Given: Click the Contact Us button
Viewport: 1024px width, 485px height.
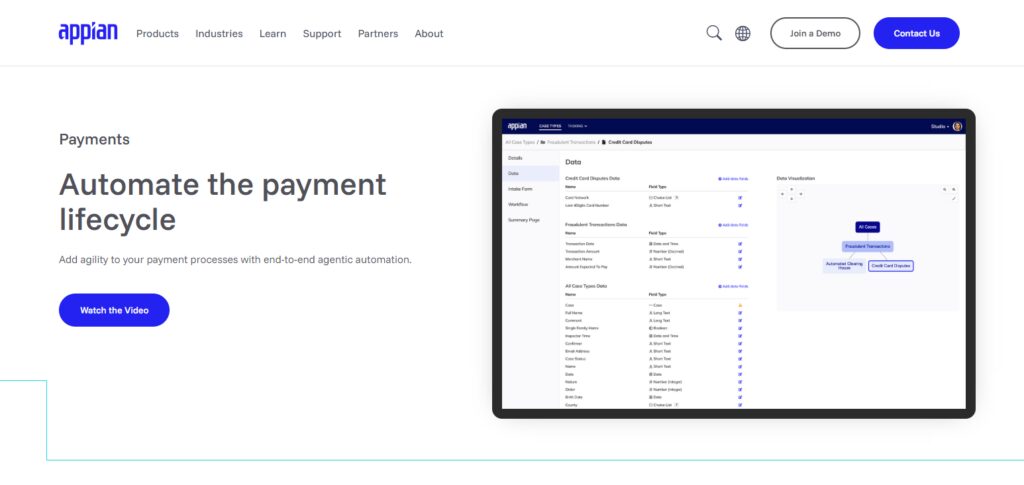Looking at the screenshot, I should [x=916, y=33].
